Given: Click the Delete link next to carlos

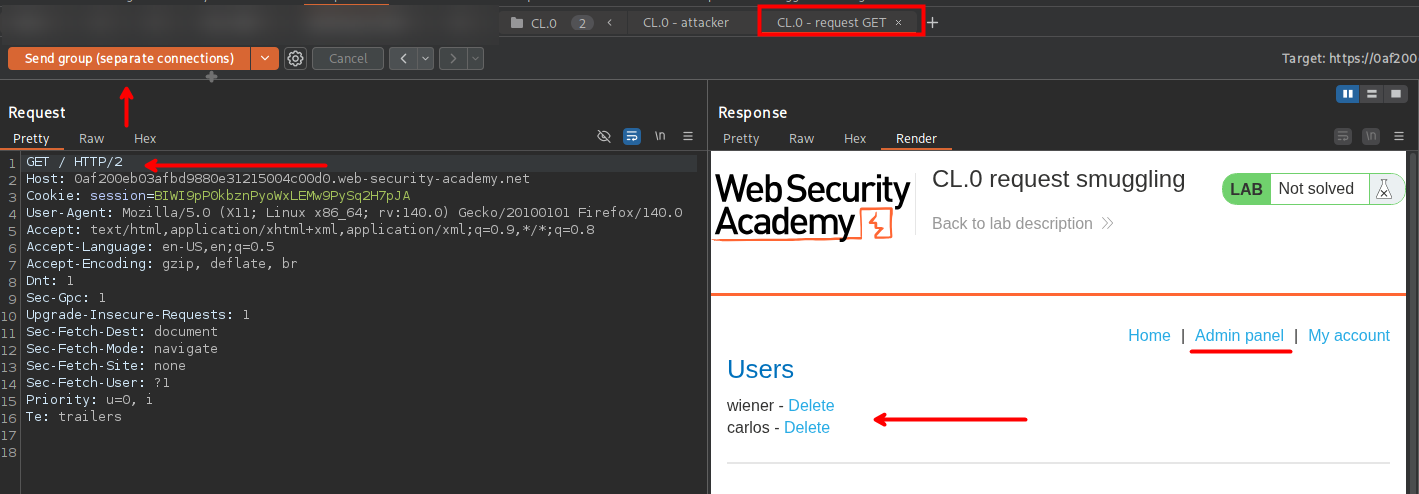Looking at the screenshot, I should (x=806, y=427).
